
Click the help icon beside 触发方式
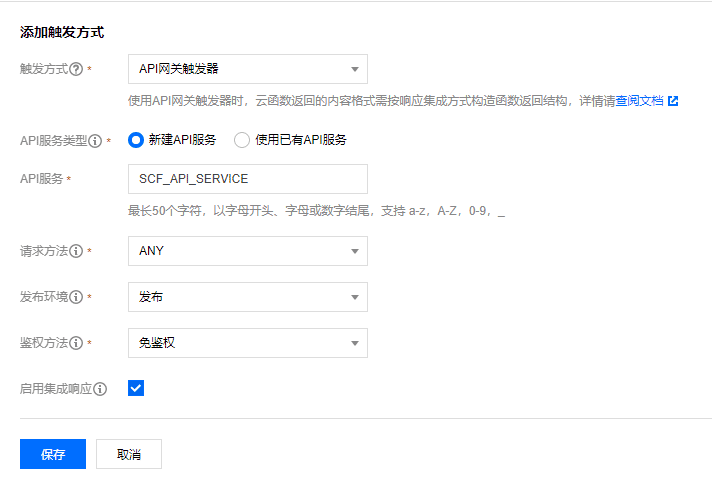click(76, 69)
